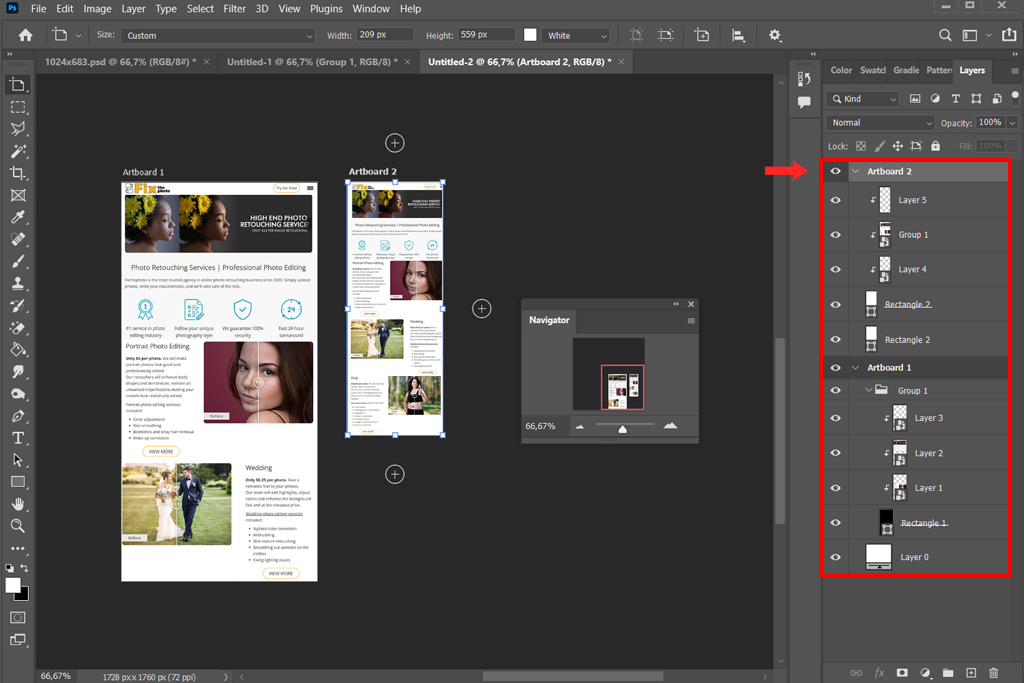Select the Path Selection tool

tap(18, 460)
